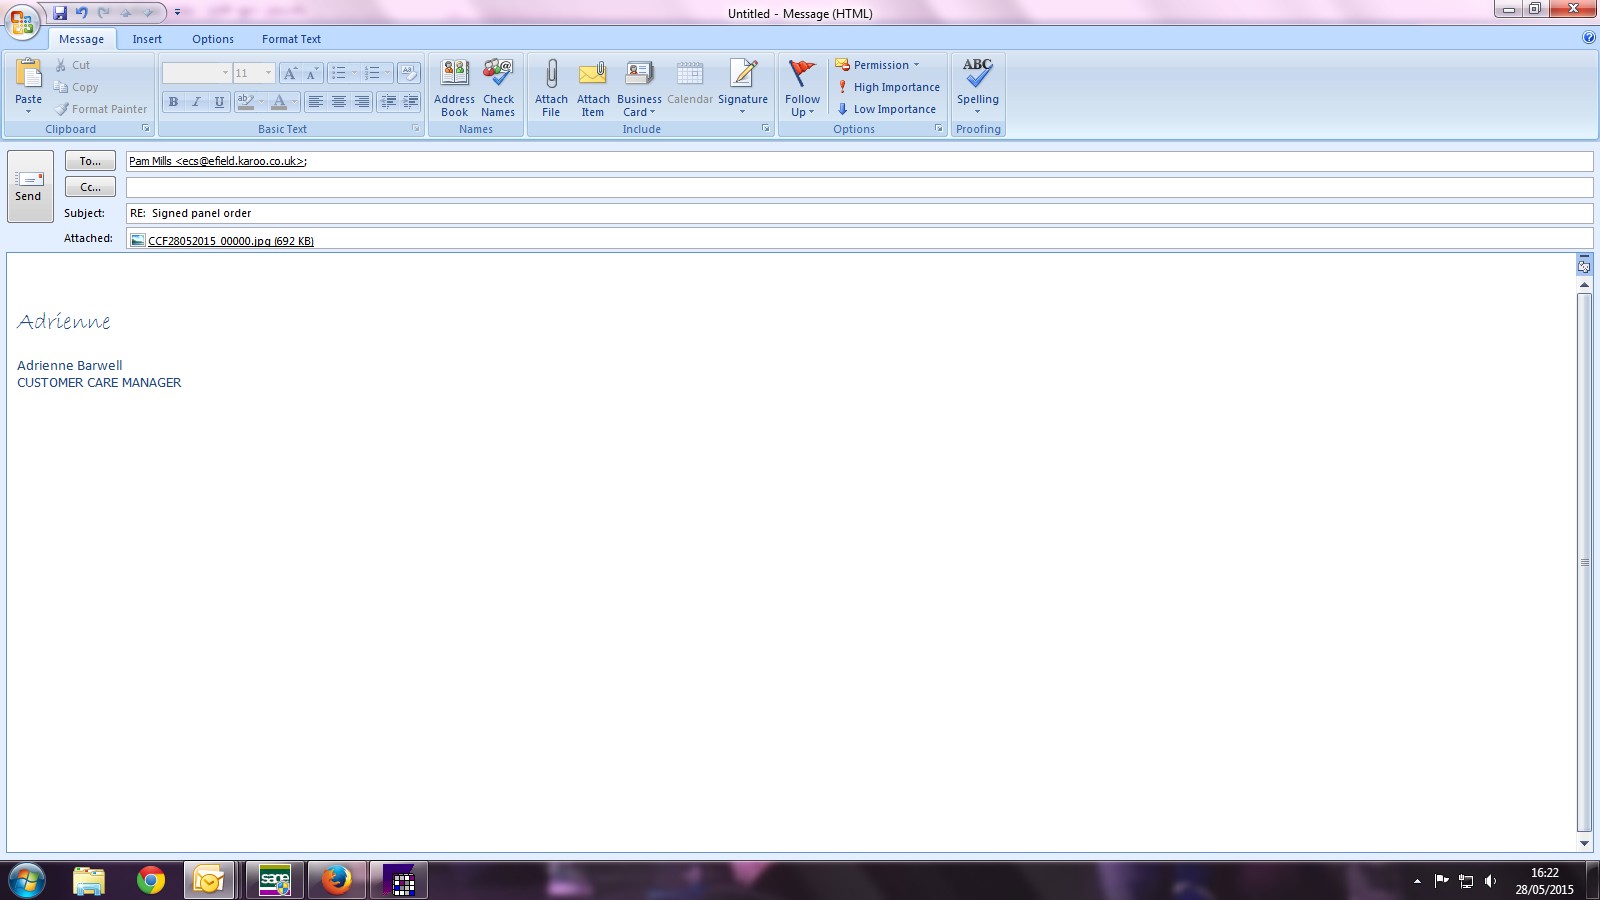The height and width of the screenshot is (900, 1600).
Task: Switch to the Insert tab
Action: [x=147, y=39]
